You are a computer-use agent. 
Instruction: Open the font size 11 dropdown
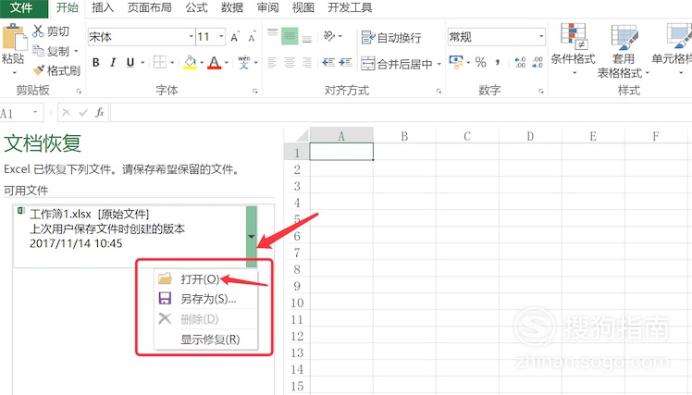click(x=222, y=37)
